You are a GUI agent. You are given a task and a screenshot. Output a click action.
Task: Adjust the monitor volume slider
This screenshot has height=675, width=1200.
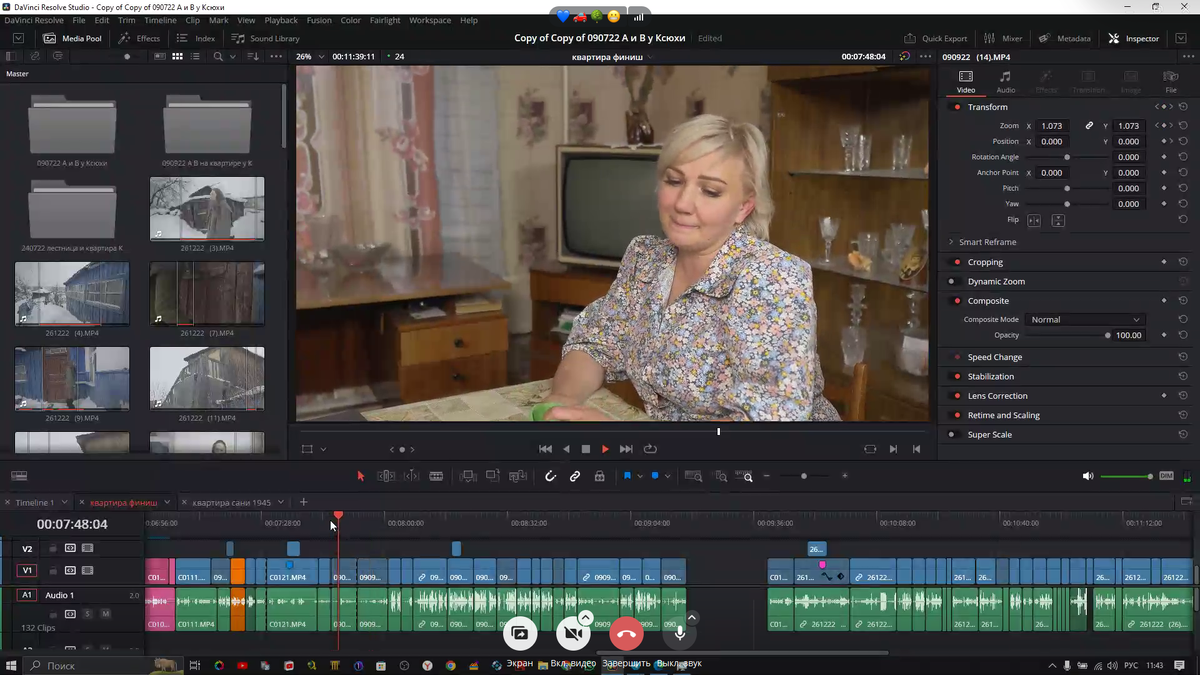click(x=1127, y=476)
